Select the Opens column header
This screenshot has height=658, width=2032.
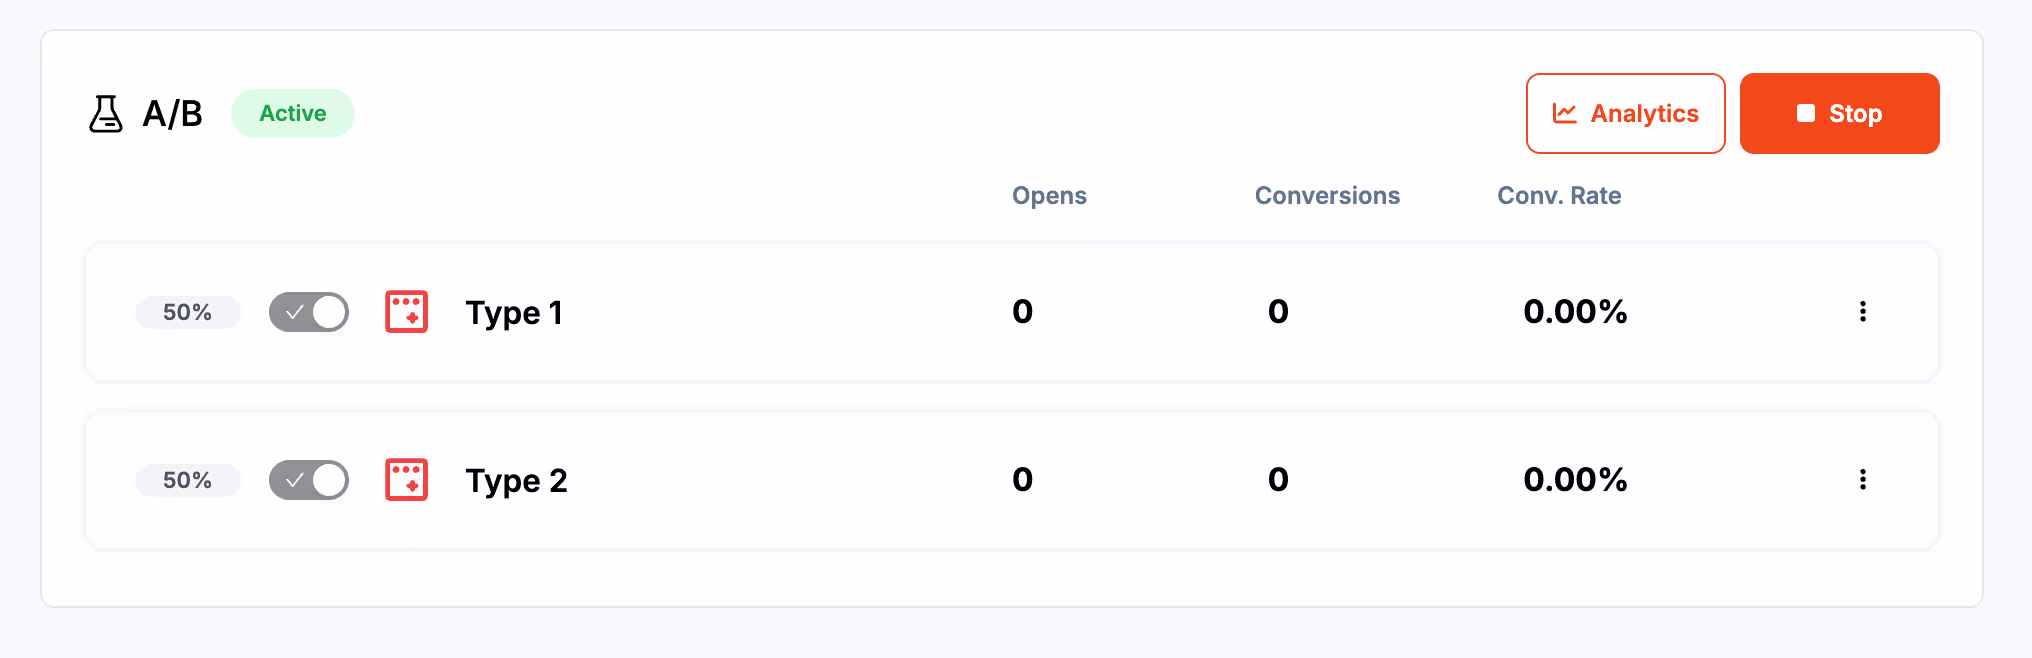tap(1049, 195)
